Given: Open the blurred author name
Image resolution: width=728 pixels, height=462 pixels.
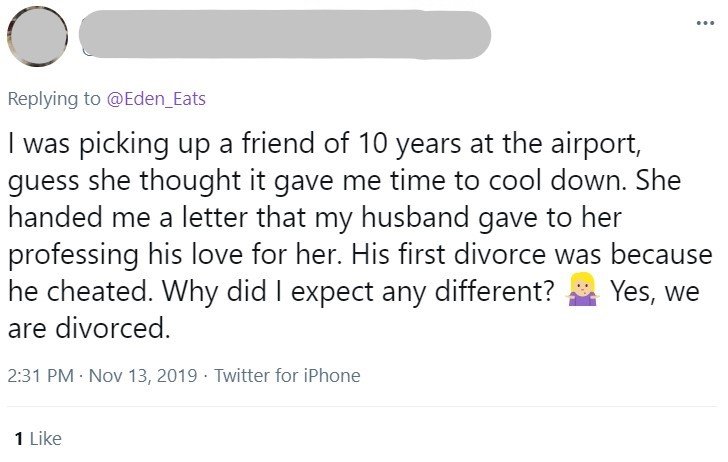Looking at the screenshot, I should click(x=285, y=35).
